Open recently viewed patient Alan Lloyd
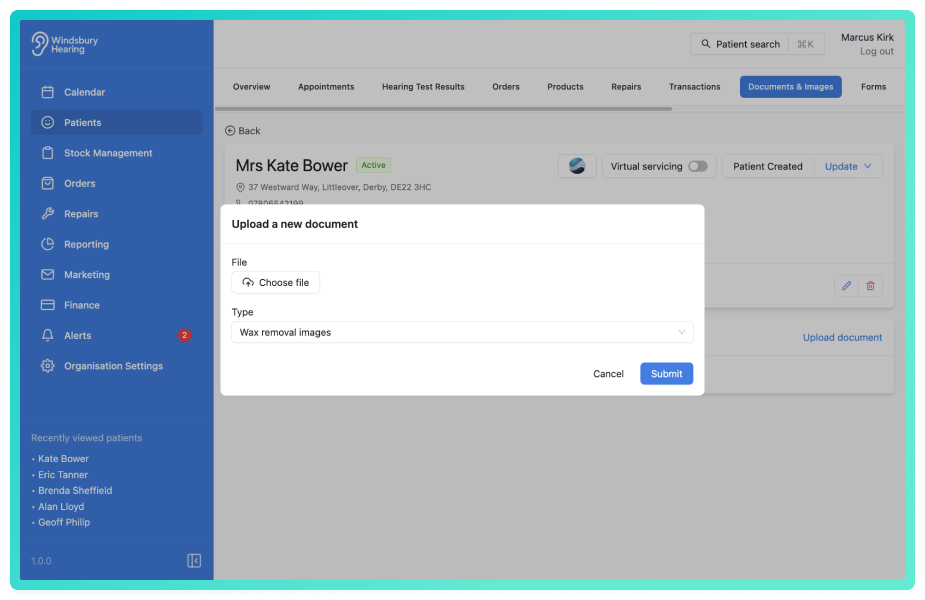925x600 pixels. tap(61, 506)
